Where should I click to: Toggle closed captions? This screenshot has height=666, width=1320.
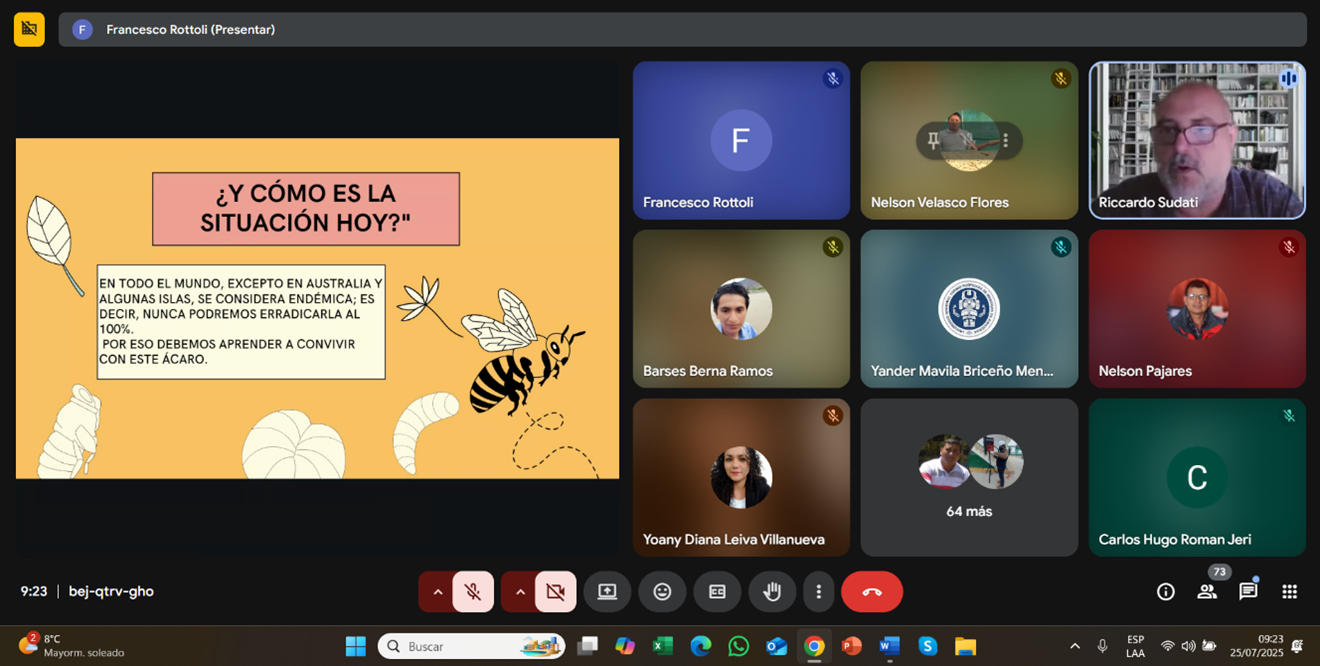tap(717, 592)
